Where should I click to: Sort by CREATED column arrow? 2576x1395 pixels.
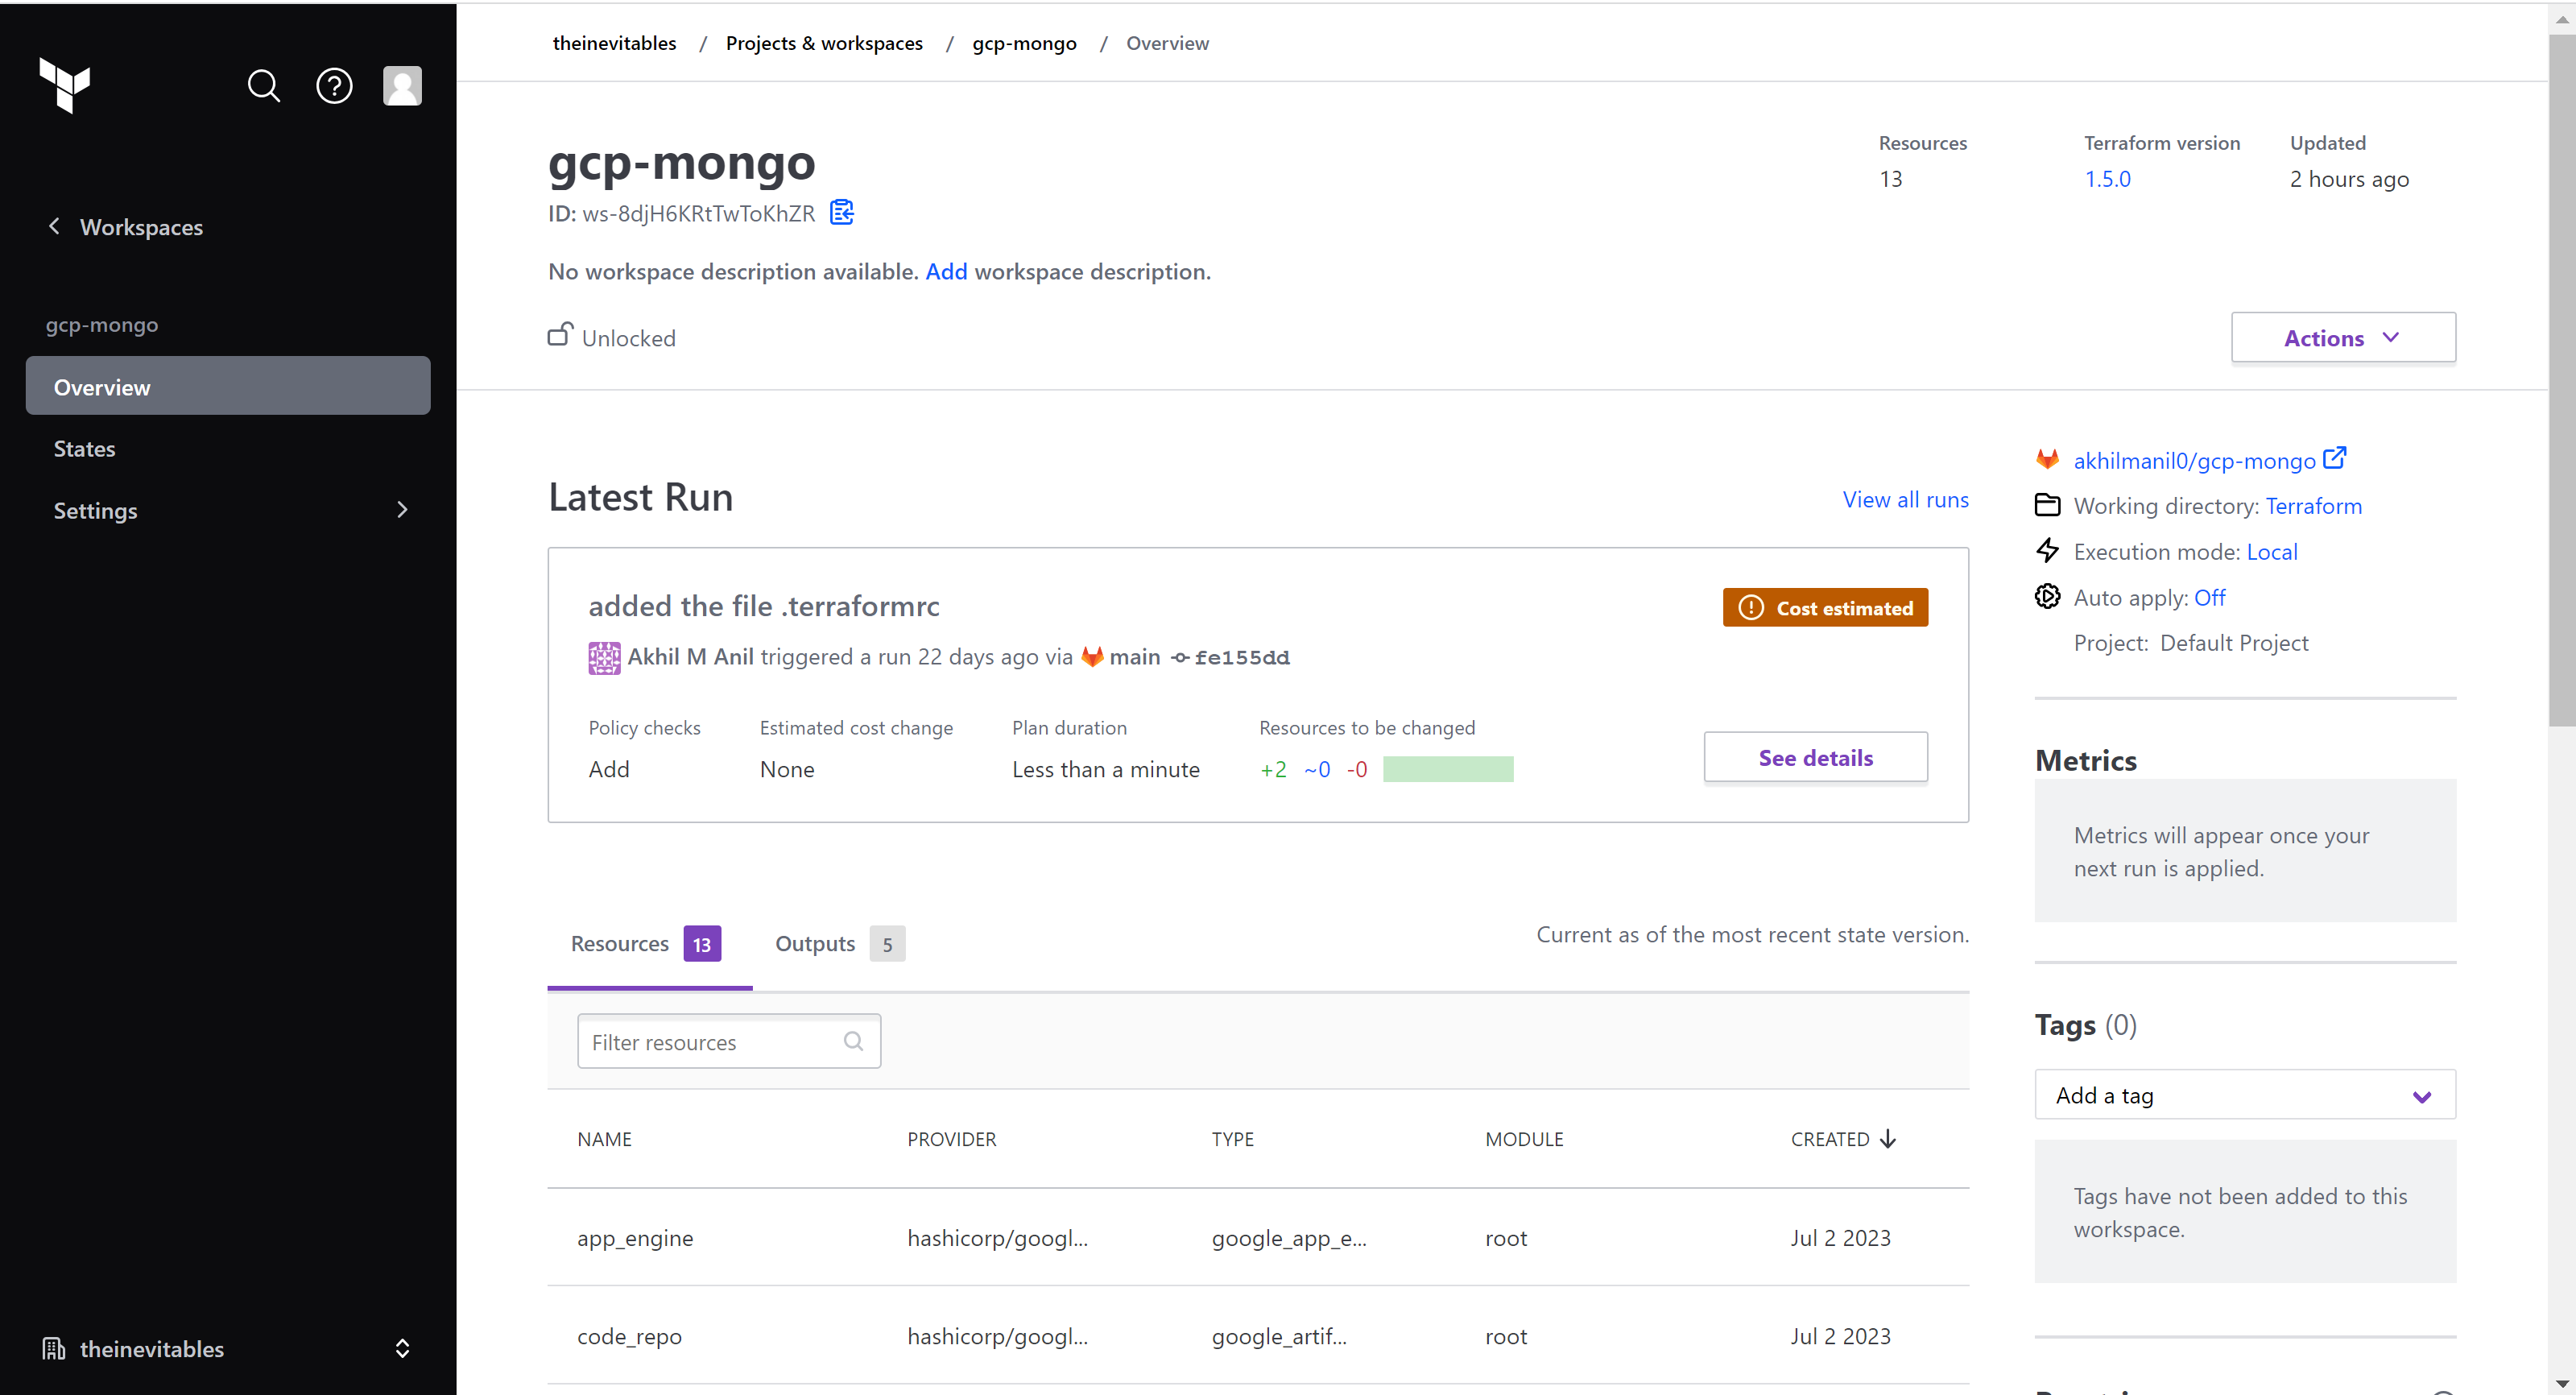pos(1888,1139)
